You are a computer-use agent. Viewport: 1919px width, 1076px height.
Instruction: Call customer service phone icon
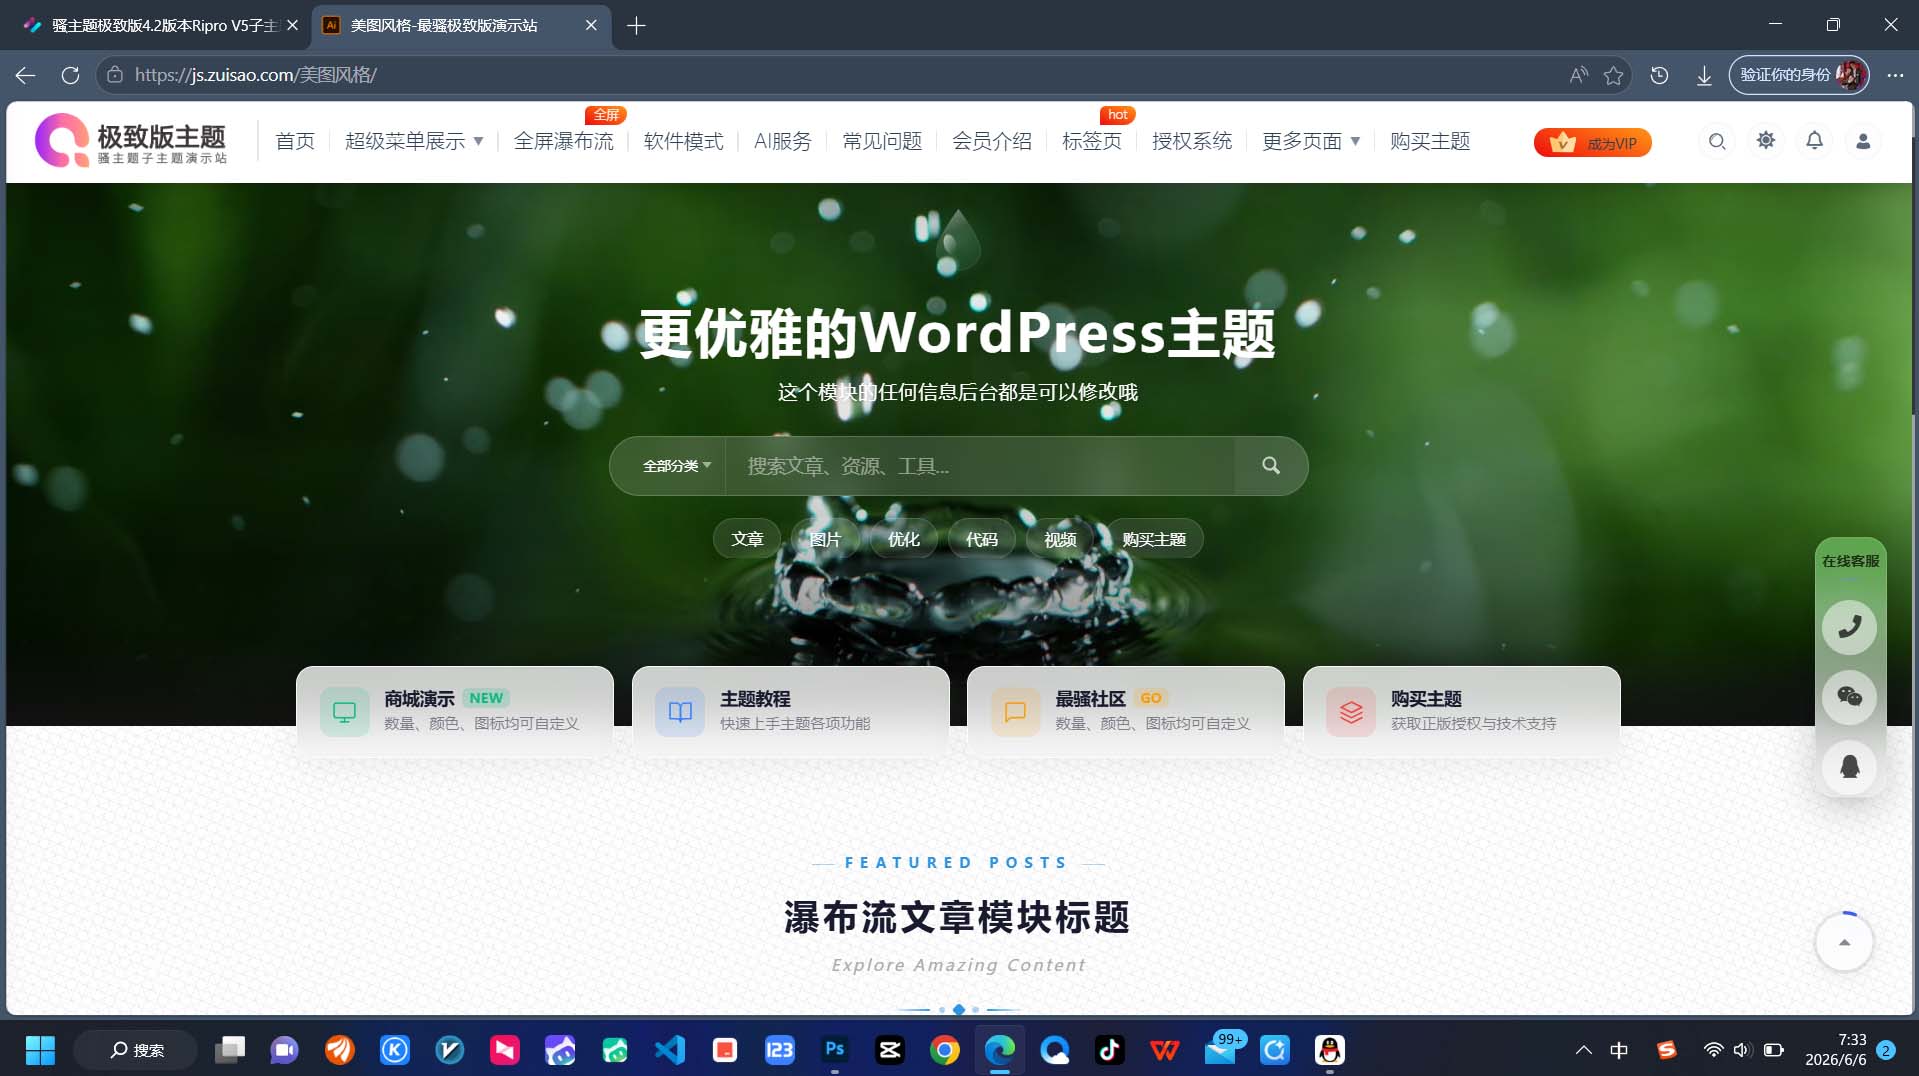tap(1850, 627)
